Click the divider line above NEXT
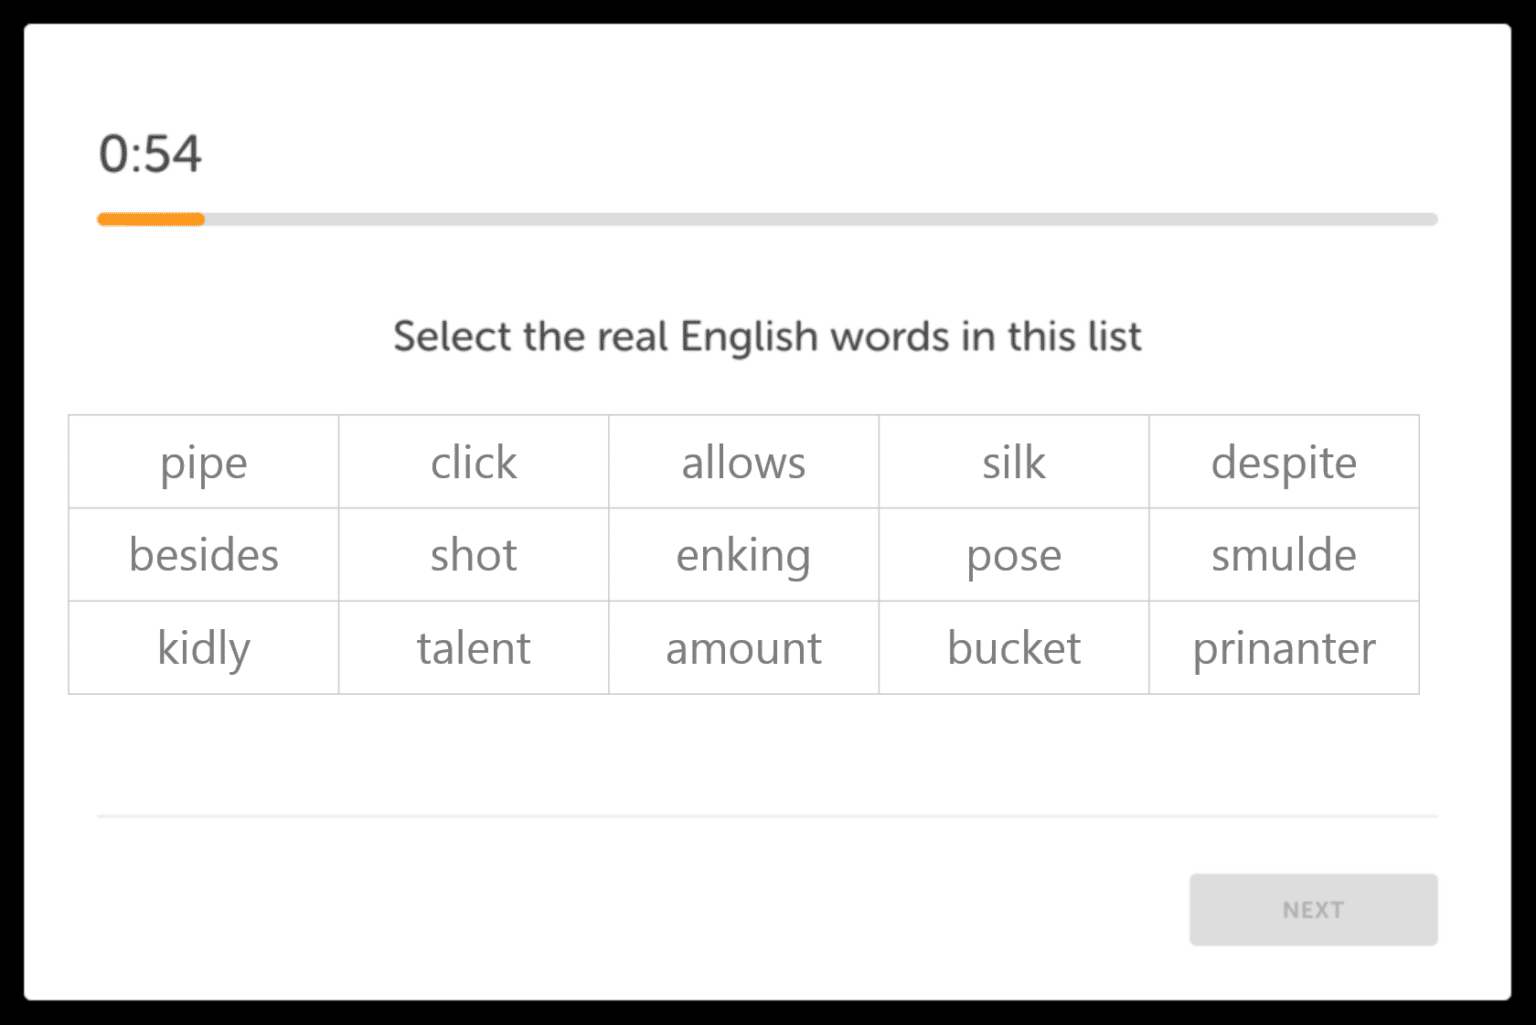 tap(767, 815)
